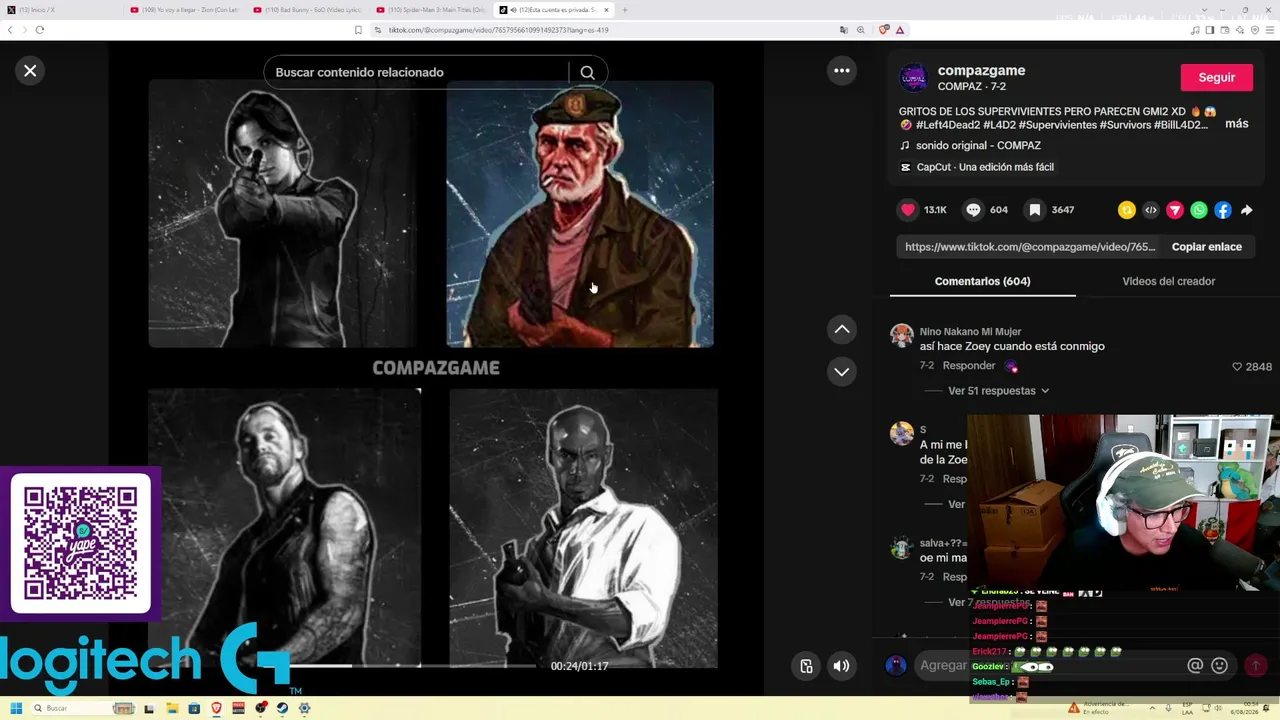Open the compazgame profile name
The height and width of the screenshot is (720, 1280).
(981, 71)
